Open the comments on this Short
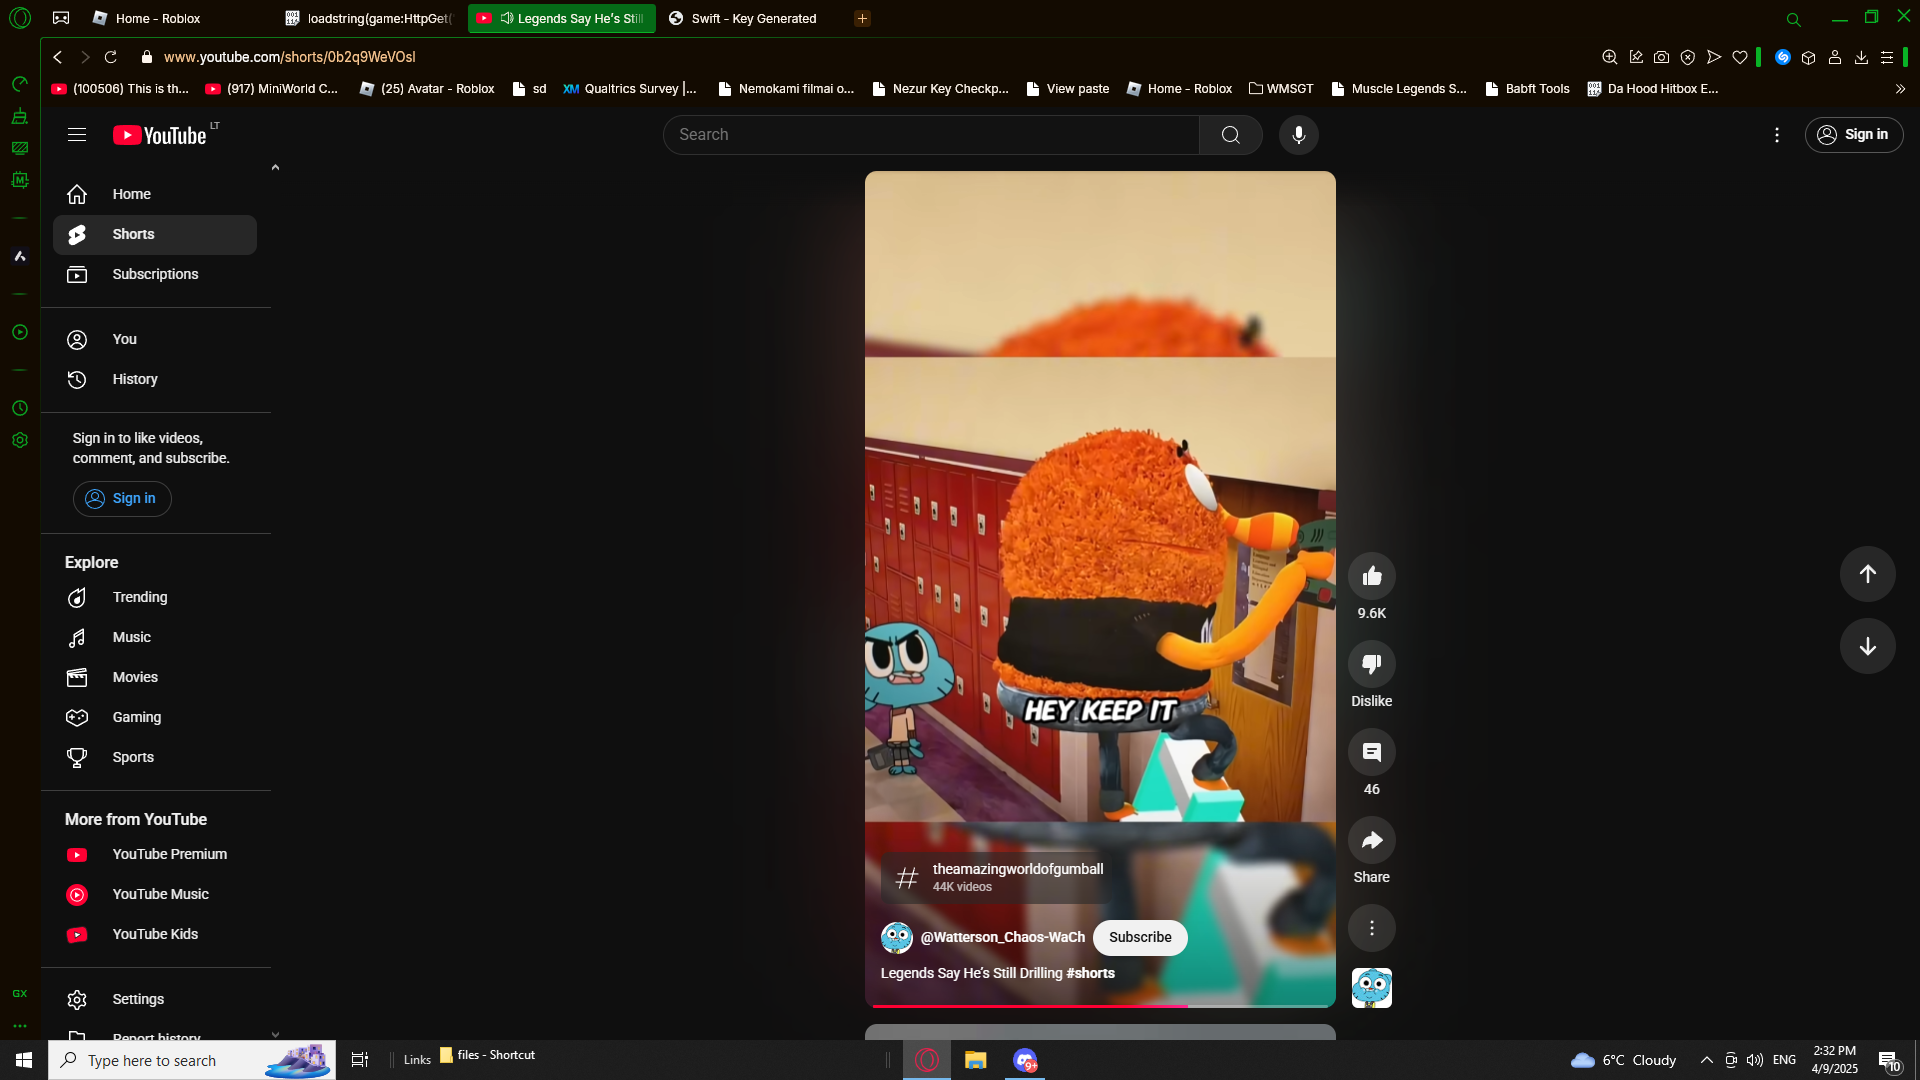1920x1080 pixels. point(1371,752)
